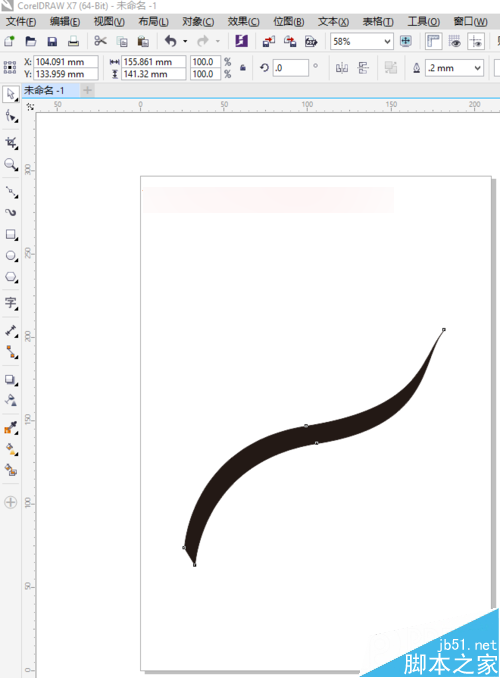Select the Shape tool
500x678 pixels.
coord(11,116)
